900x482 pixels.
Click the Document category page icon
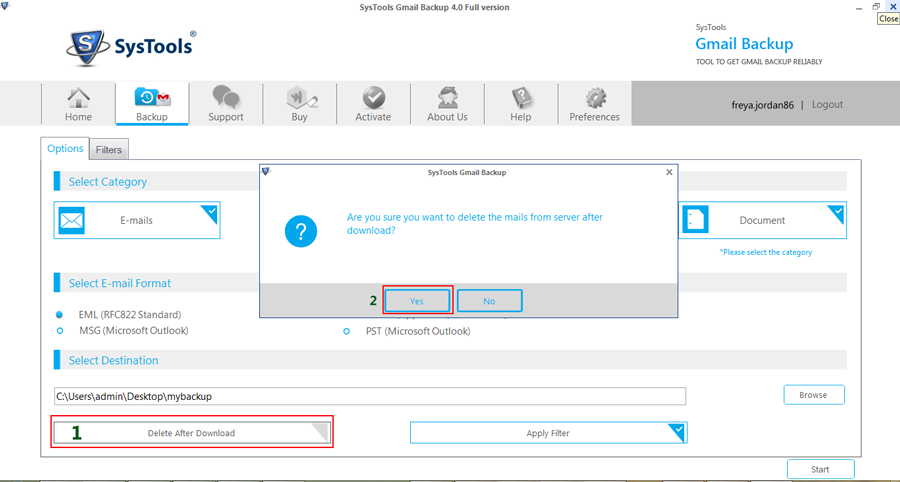[696, 220]
